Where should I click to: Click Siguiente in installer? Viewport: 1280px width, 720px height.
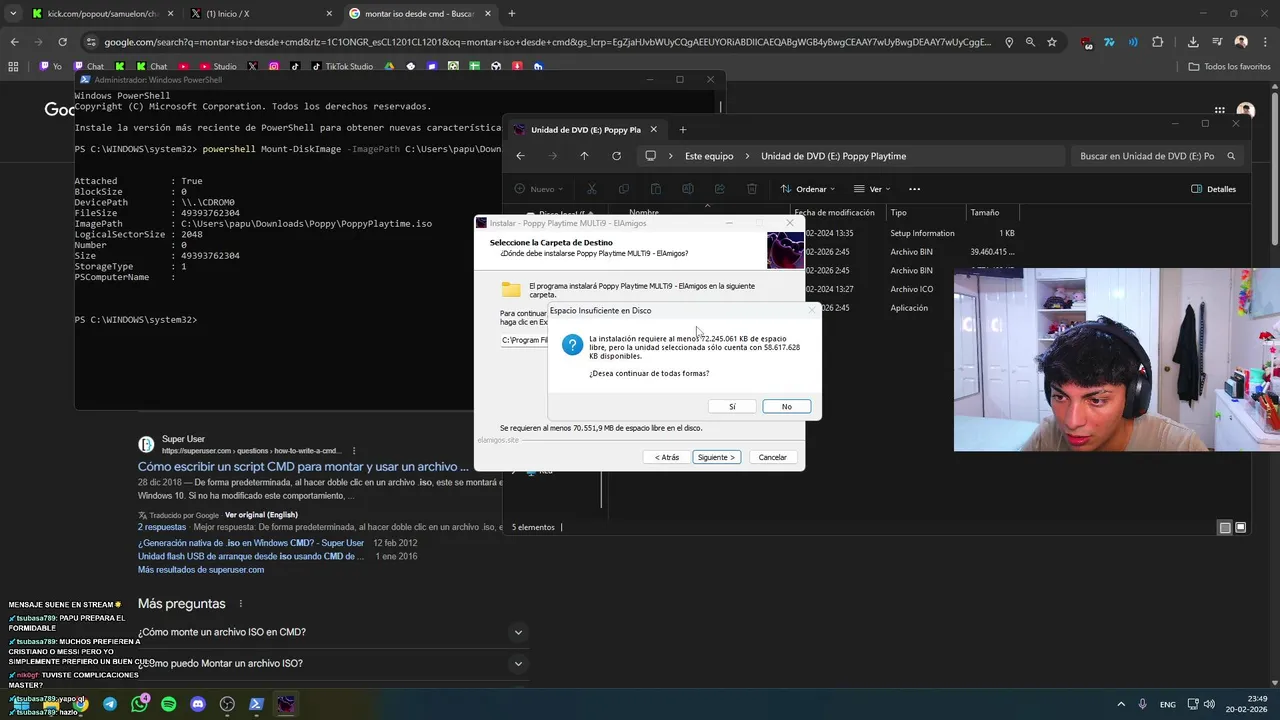tap(716, 457)
